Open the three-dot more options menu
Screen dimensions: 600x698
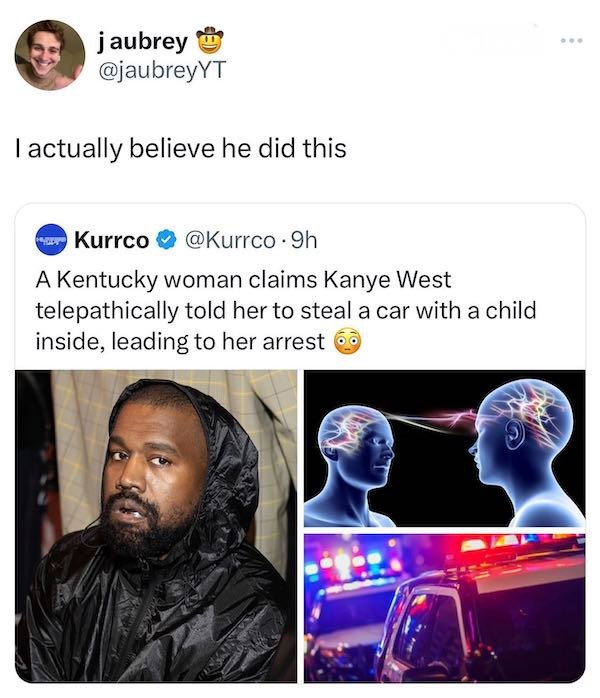click(572, 41)
